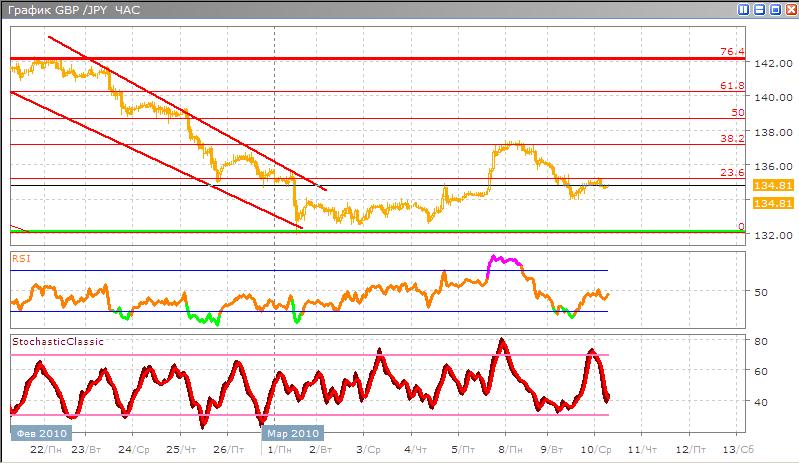Viewport: 799px width, 463px height.
Task: Select the 0 Fibonacci level label
Action: click(740, 227)
